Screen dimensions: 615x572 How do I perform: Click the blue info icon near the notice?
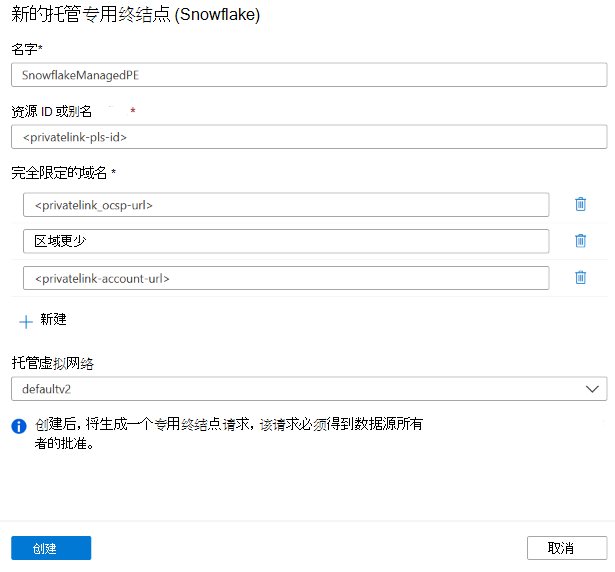[19, 426]
